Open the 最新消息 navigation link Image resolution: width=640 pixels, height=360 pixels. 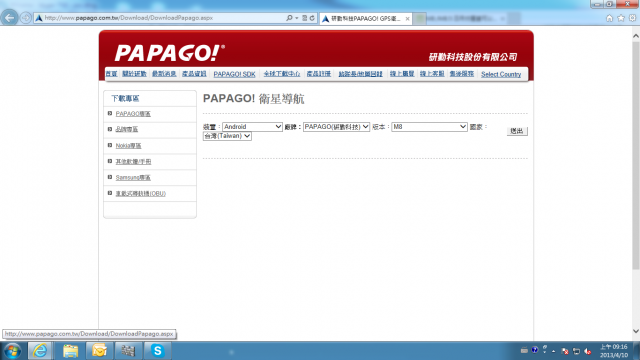pos(164,74)
